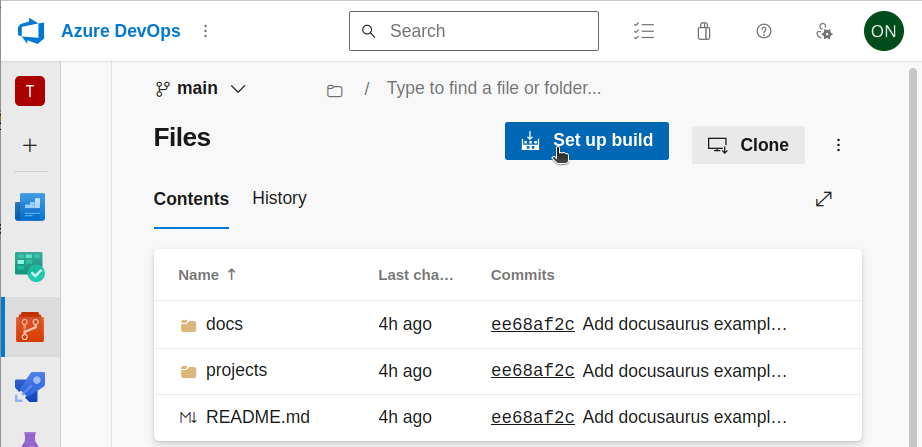Open commit ee68af2c in docs row

coord(533,325)
